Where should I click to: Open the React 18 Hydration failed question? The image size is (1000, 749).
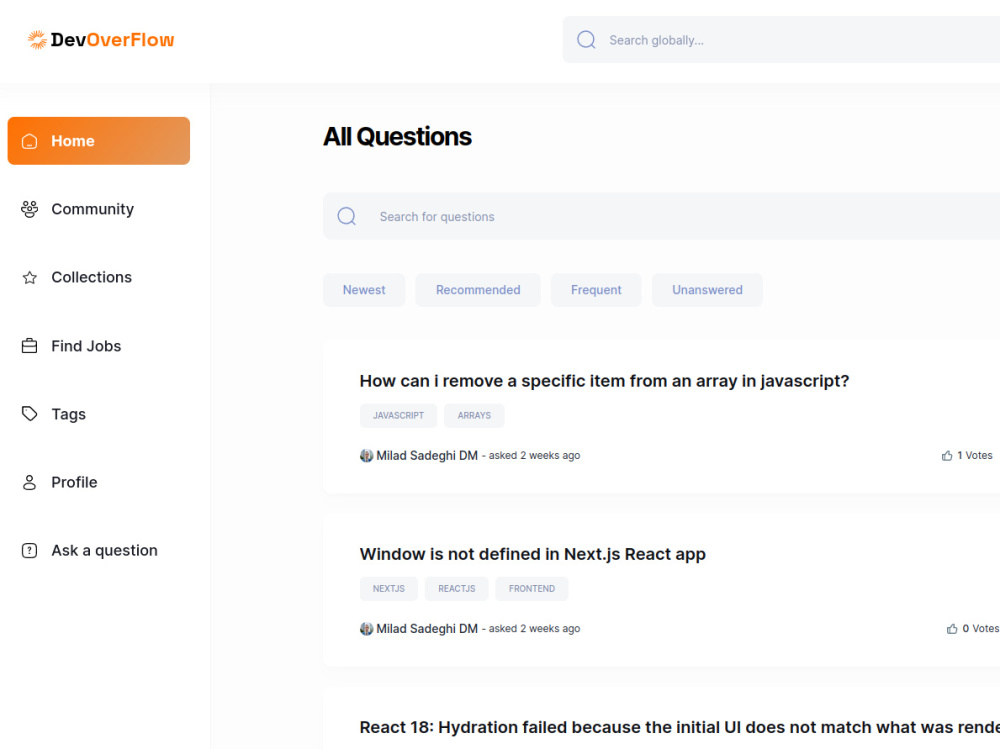680,727
